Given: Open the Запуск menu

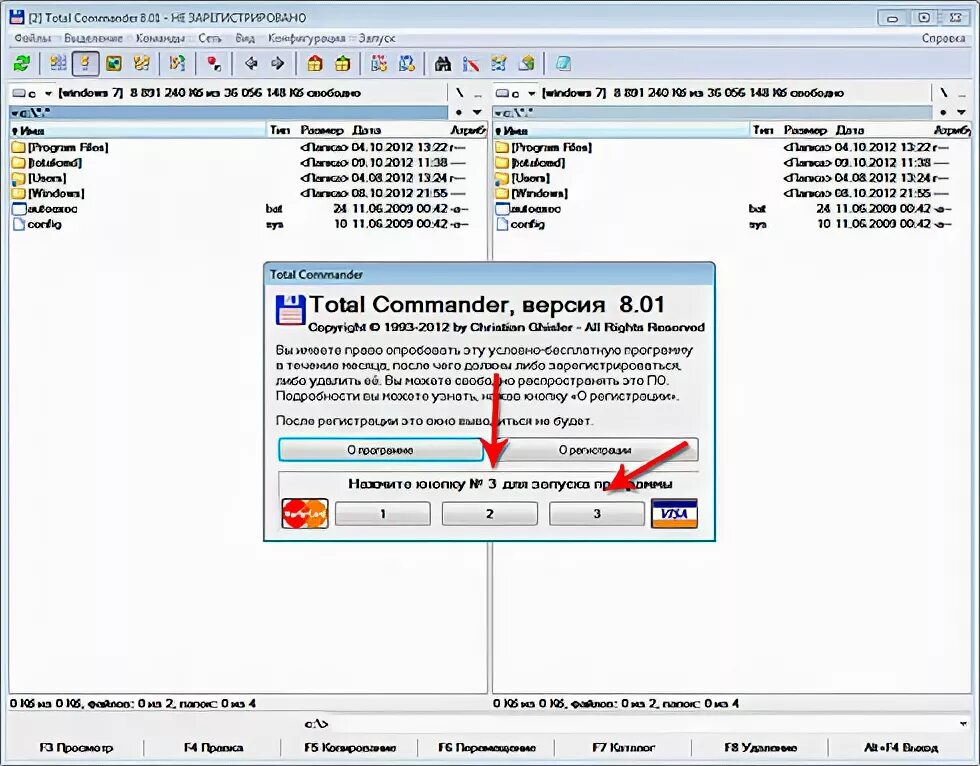Looking at the screenshot, I should click(x=377, y=38).
